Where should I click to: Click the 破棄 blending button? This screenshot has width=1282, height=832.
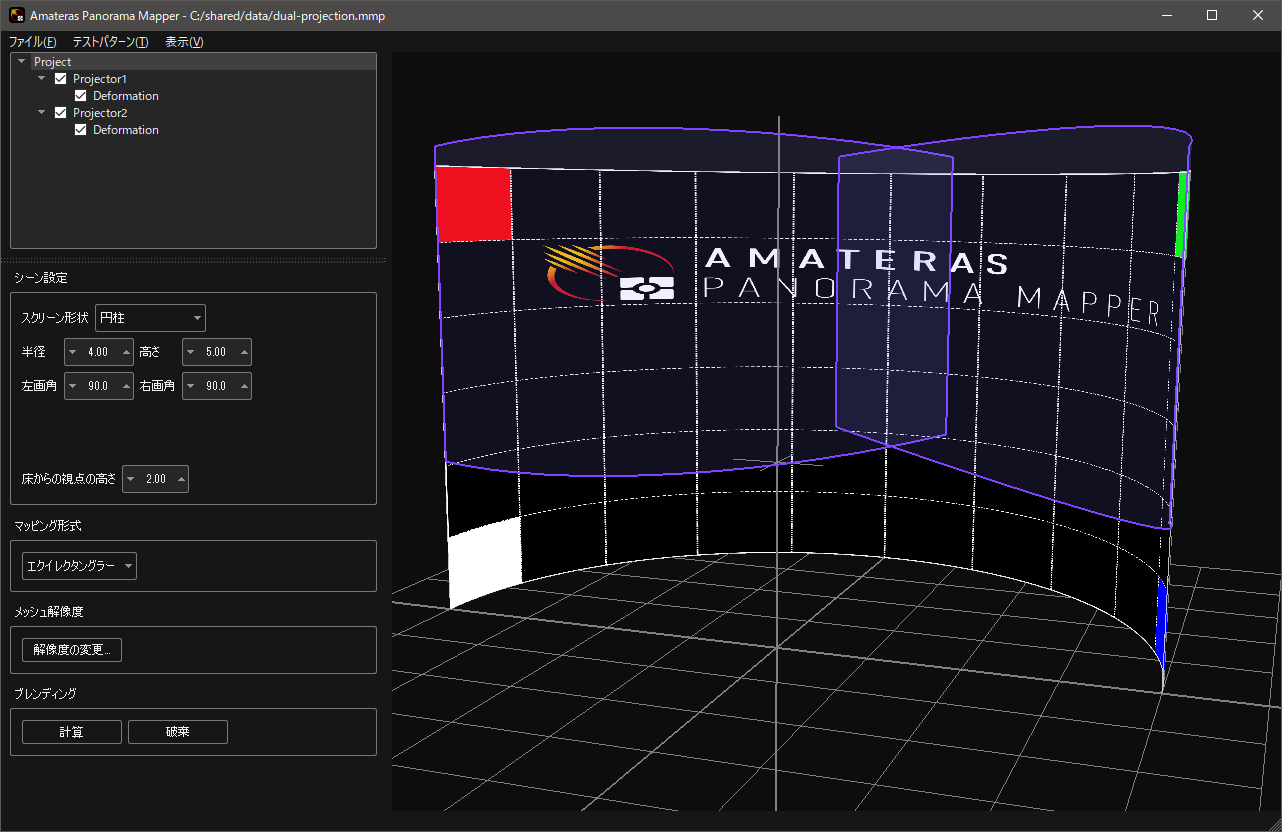pos(178,732)
